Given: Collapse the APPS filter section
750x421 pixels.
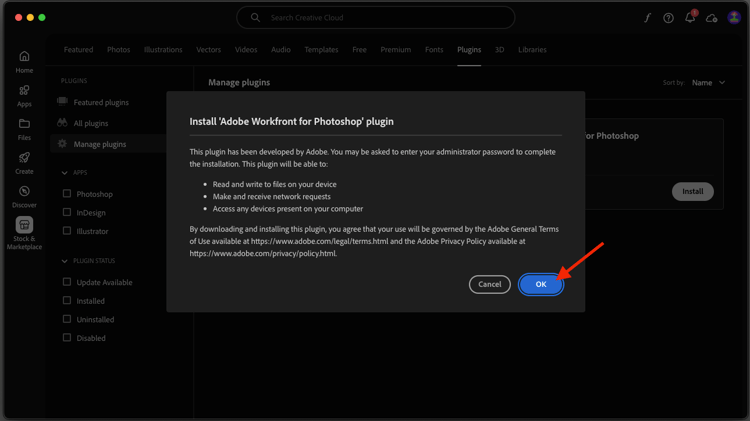Looking at the screenshot, I should pos(65,173).
